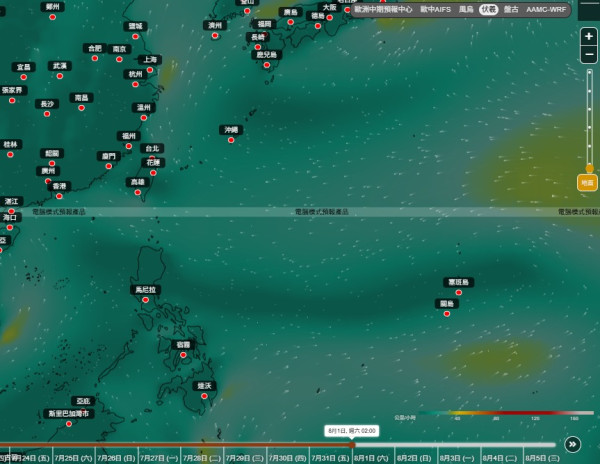Click the orange altitude slider handle
The height and width of the screenshot is (464, 600).
pyautogui.click(x=590, y=168)
